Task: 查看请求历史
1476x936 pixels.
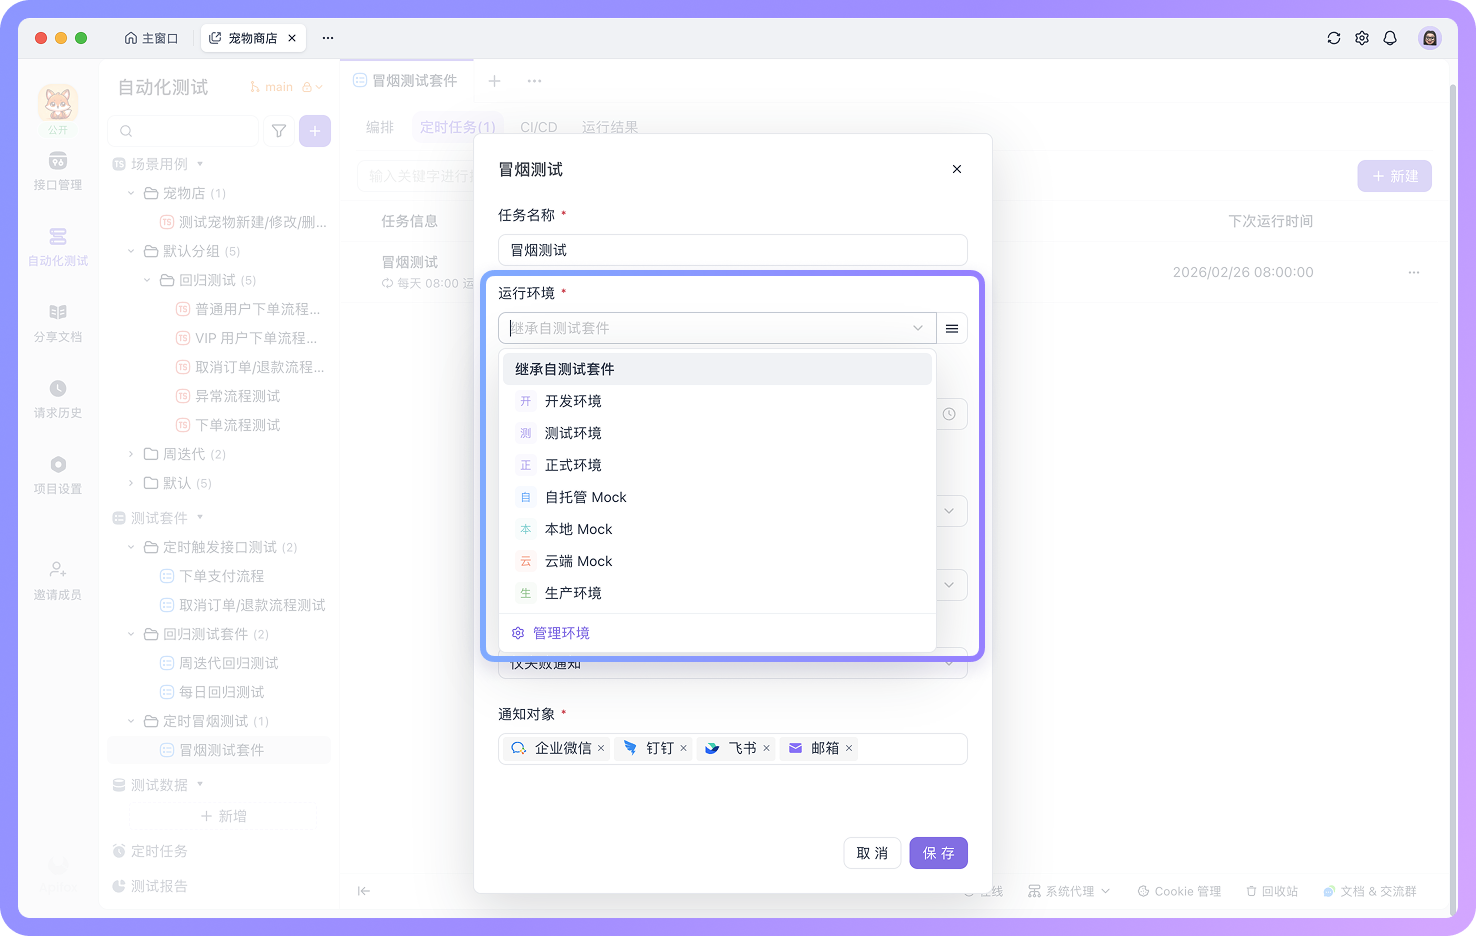Action: click(x=57, y=398)
